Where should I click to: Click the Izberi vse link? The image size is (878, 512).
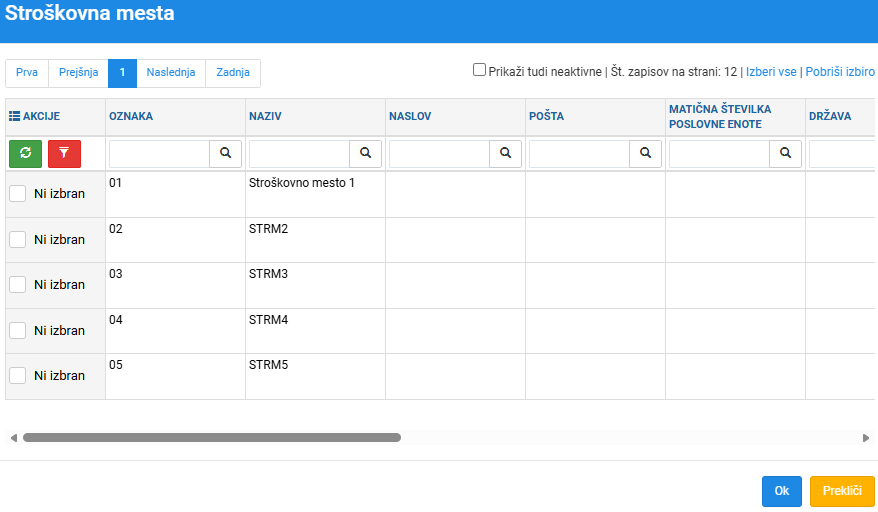[x=771, y=72]
